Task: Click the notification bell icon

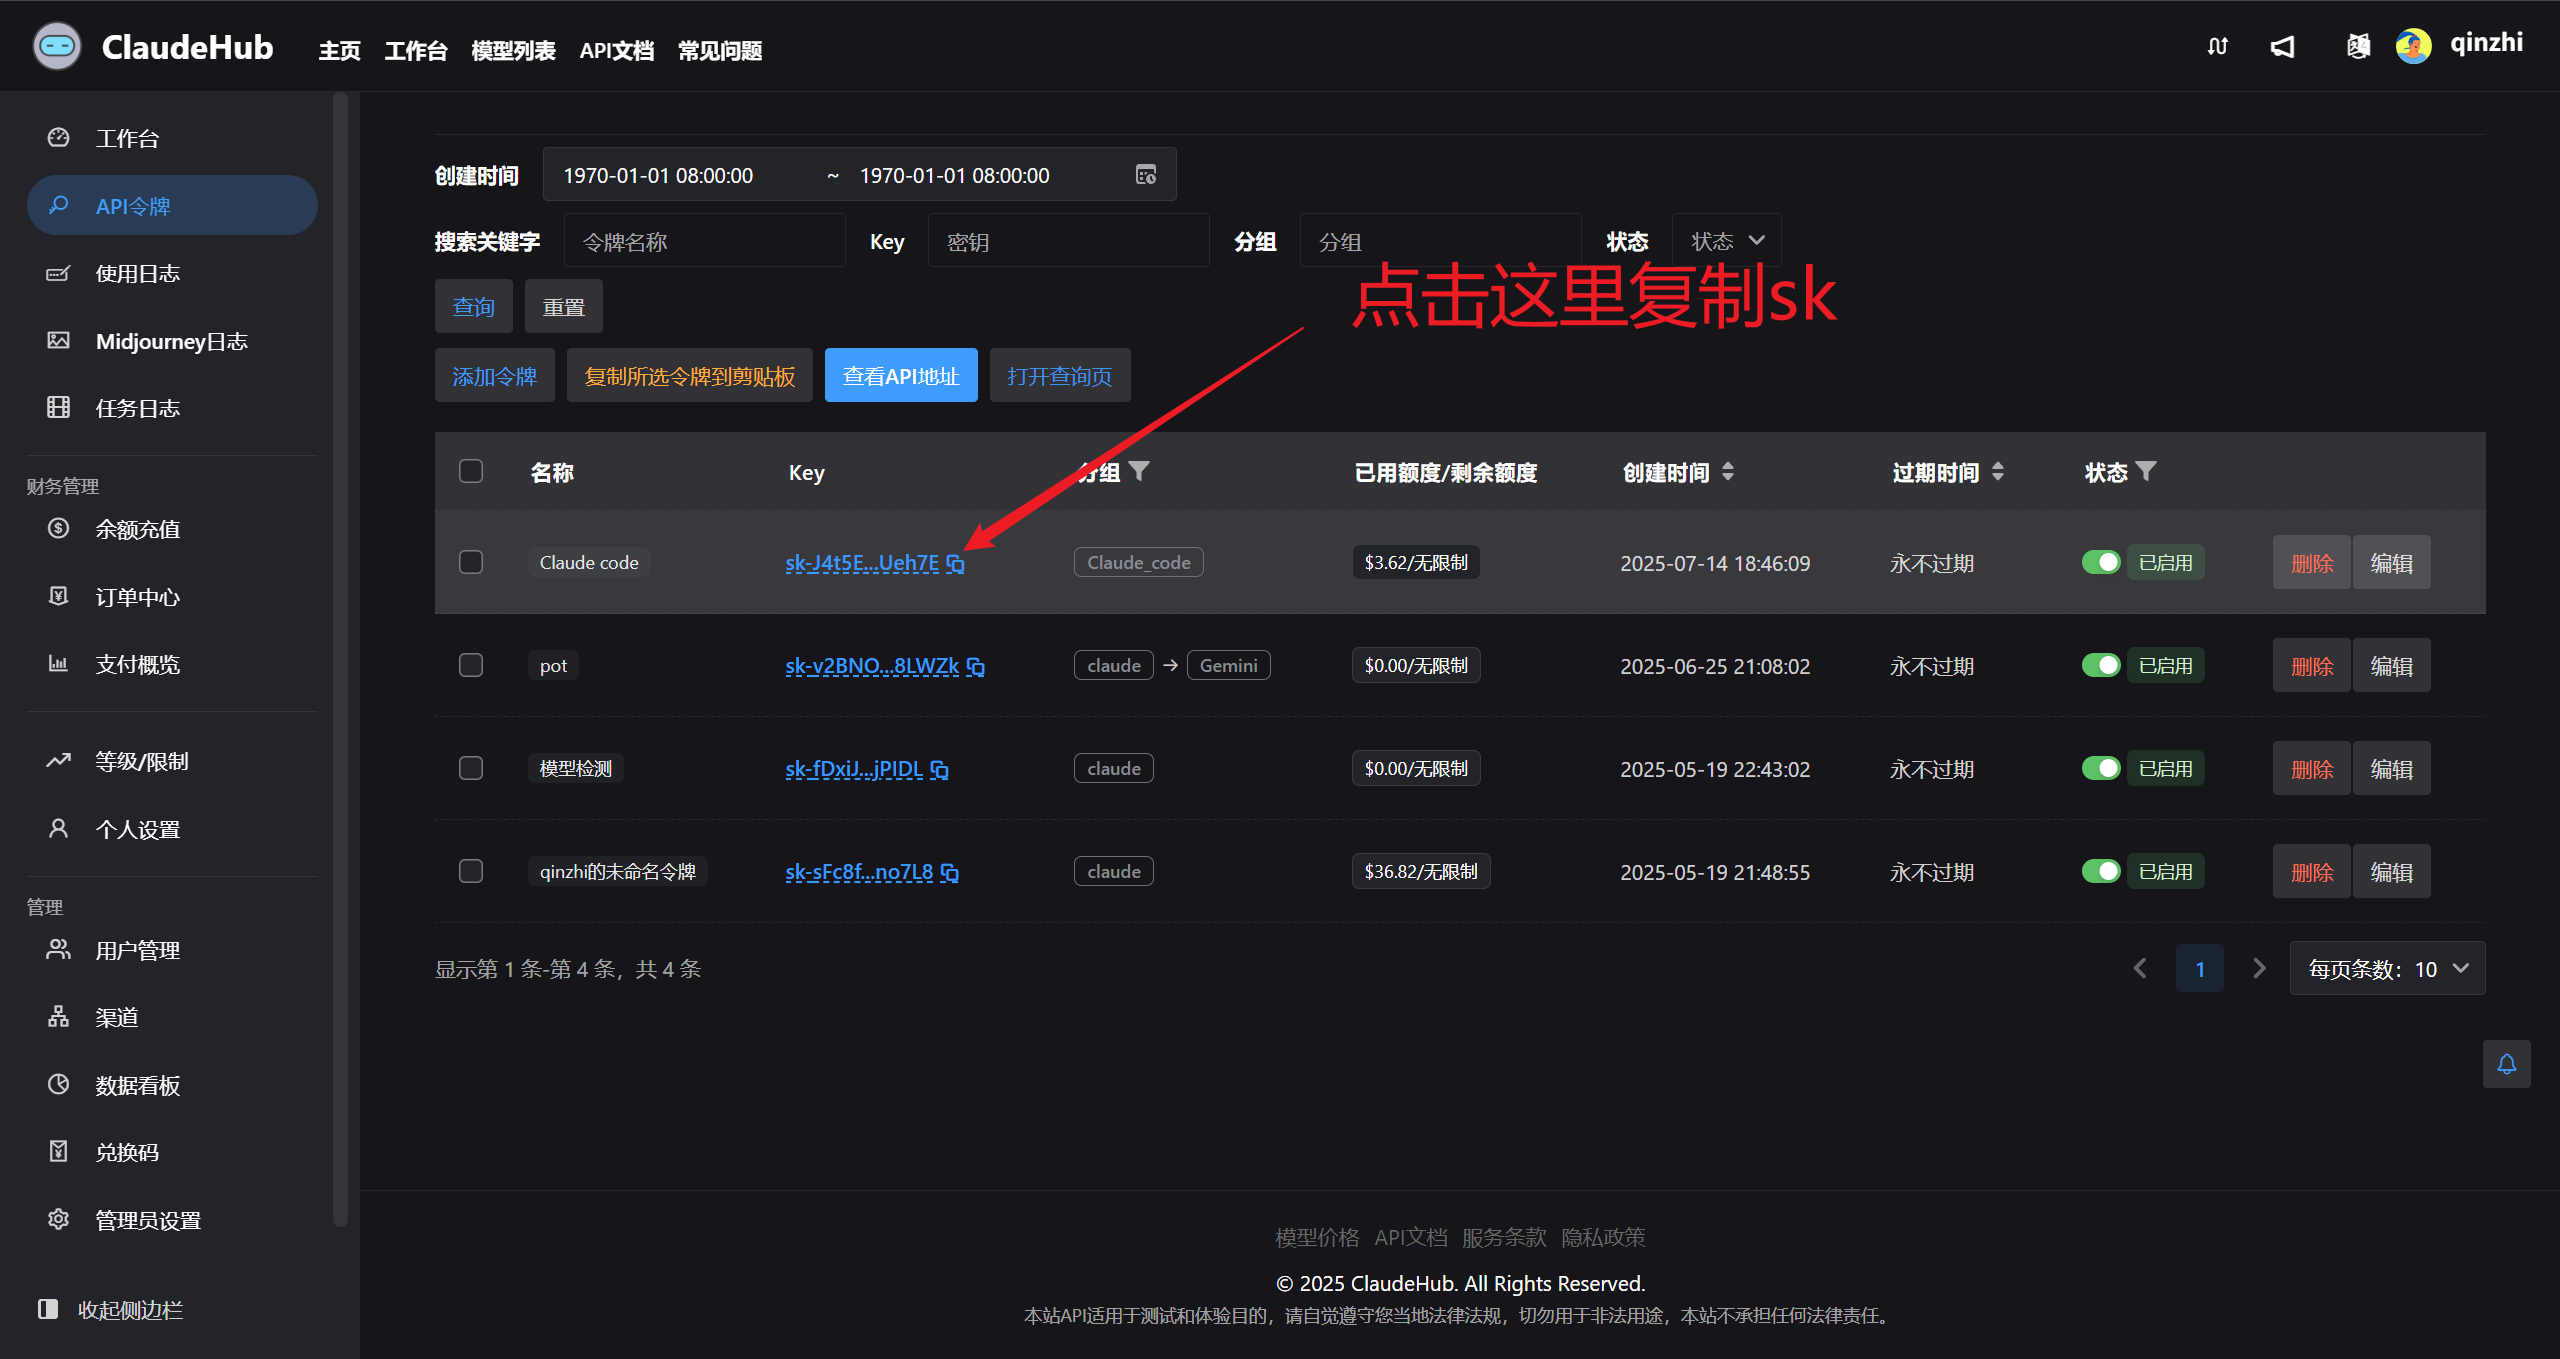Action: click(x=2506, y=1064)
